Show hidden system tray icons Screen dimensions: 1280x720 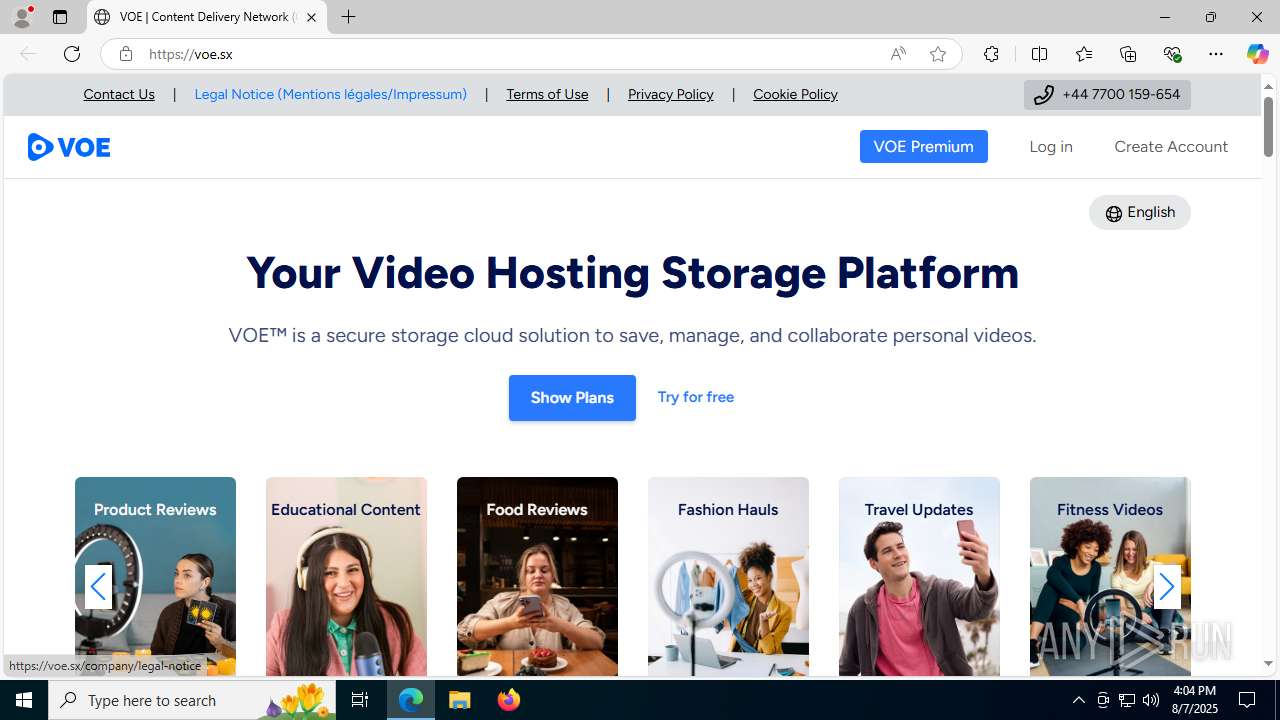click(1078, 700)
